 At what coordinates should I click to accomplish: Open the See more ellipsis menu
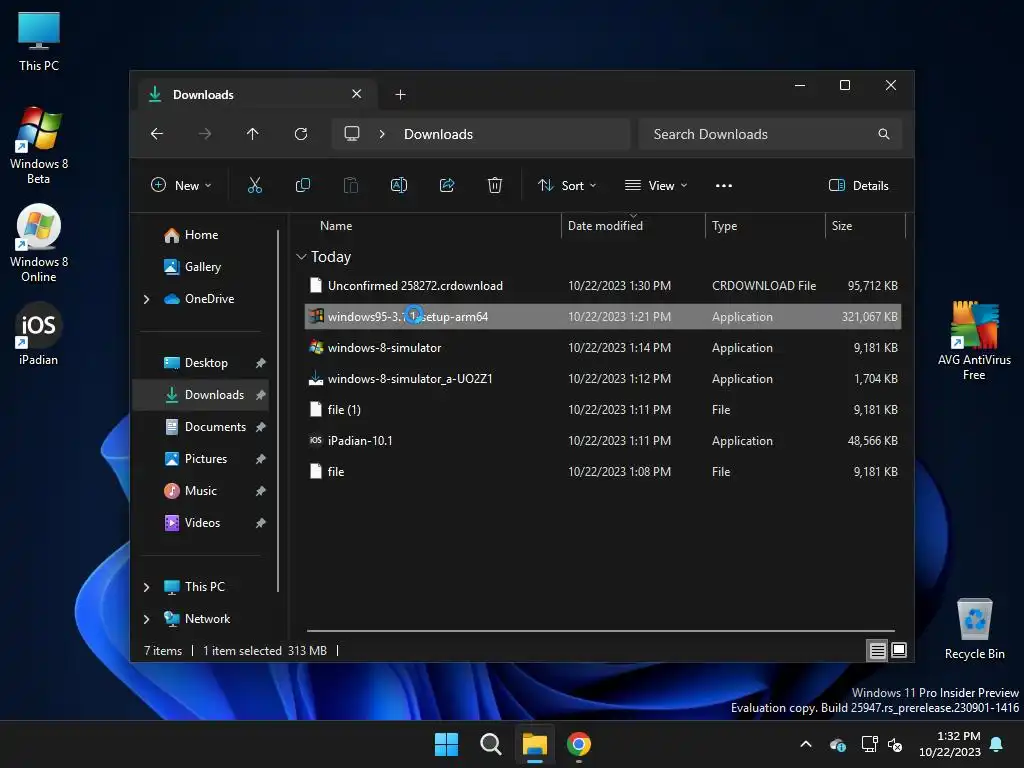tap(724, 185)
